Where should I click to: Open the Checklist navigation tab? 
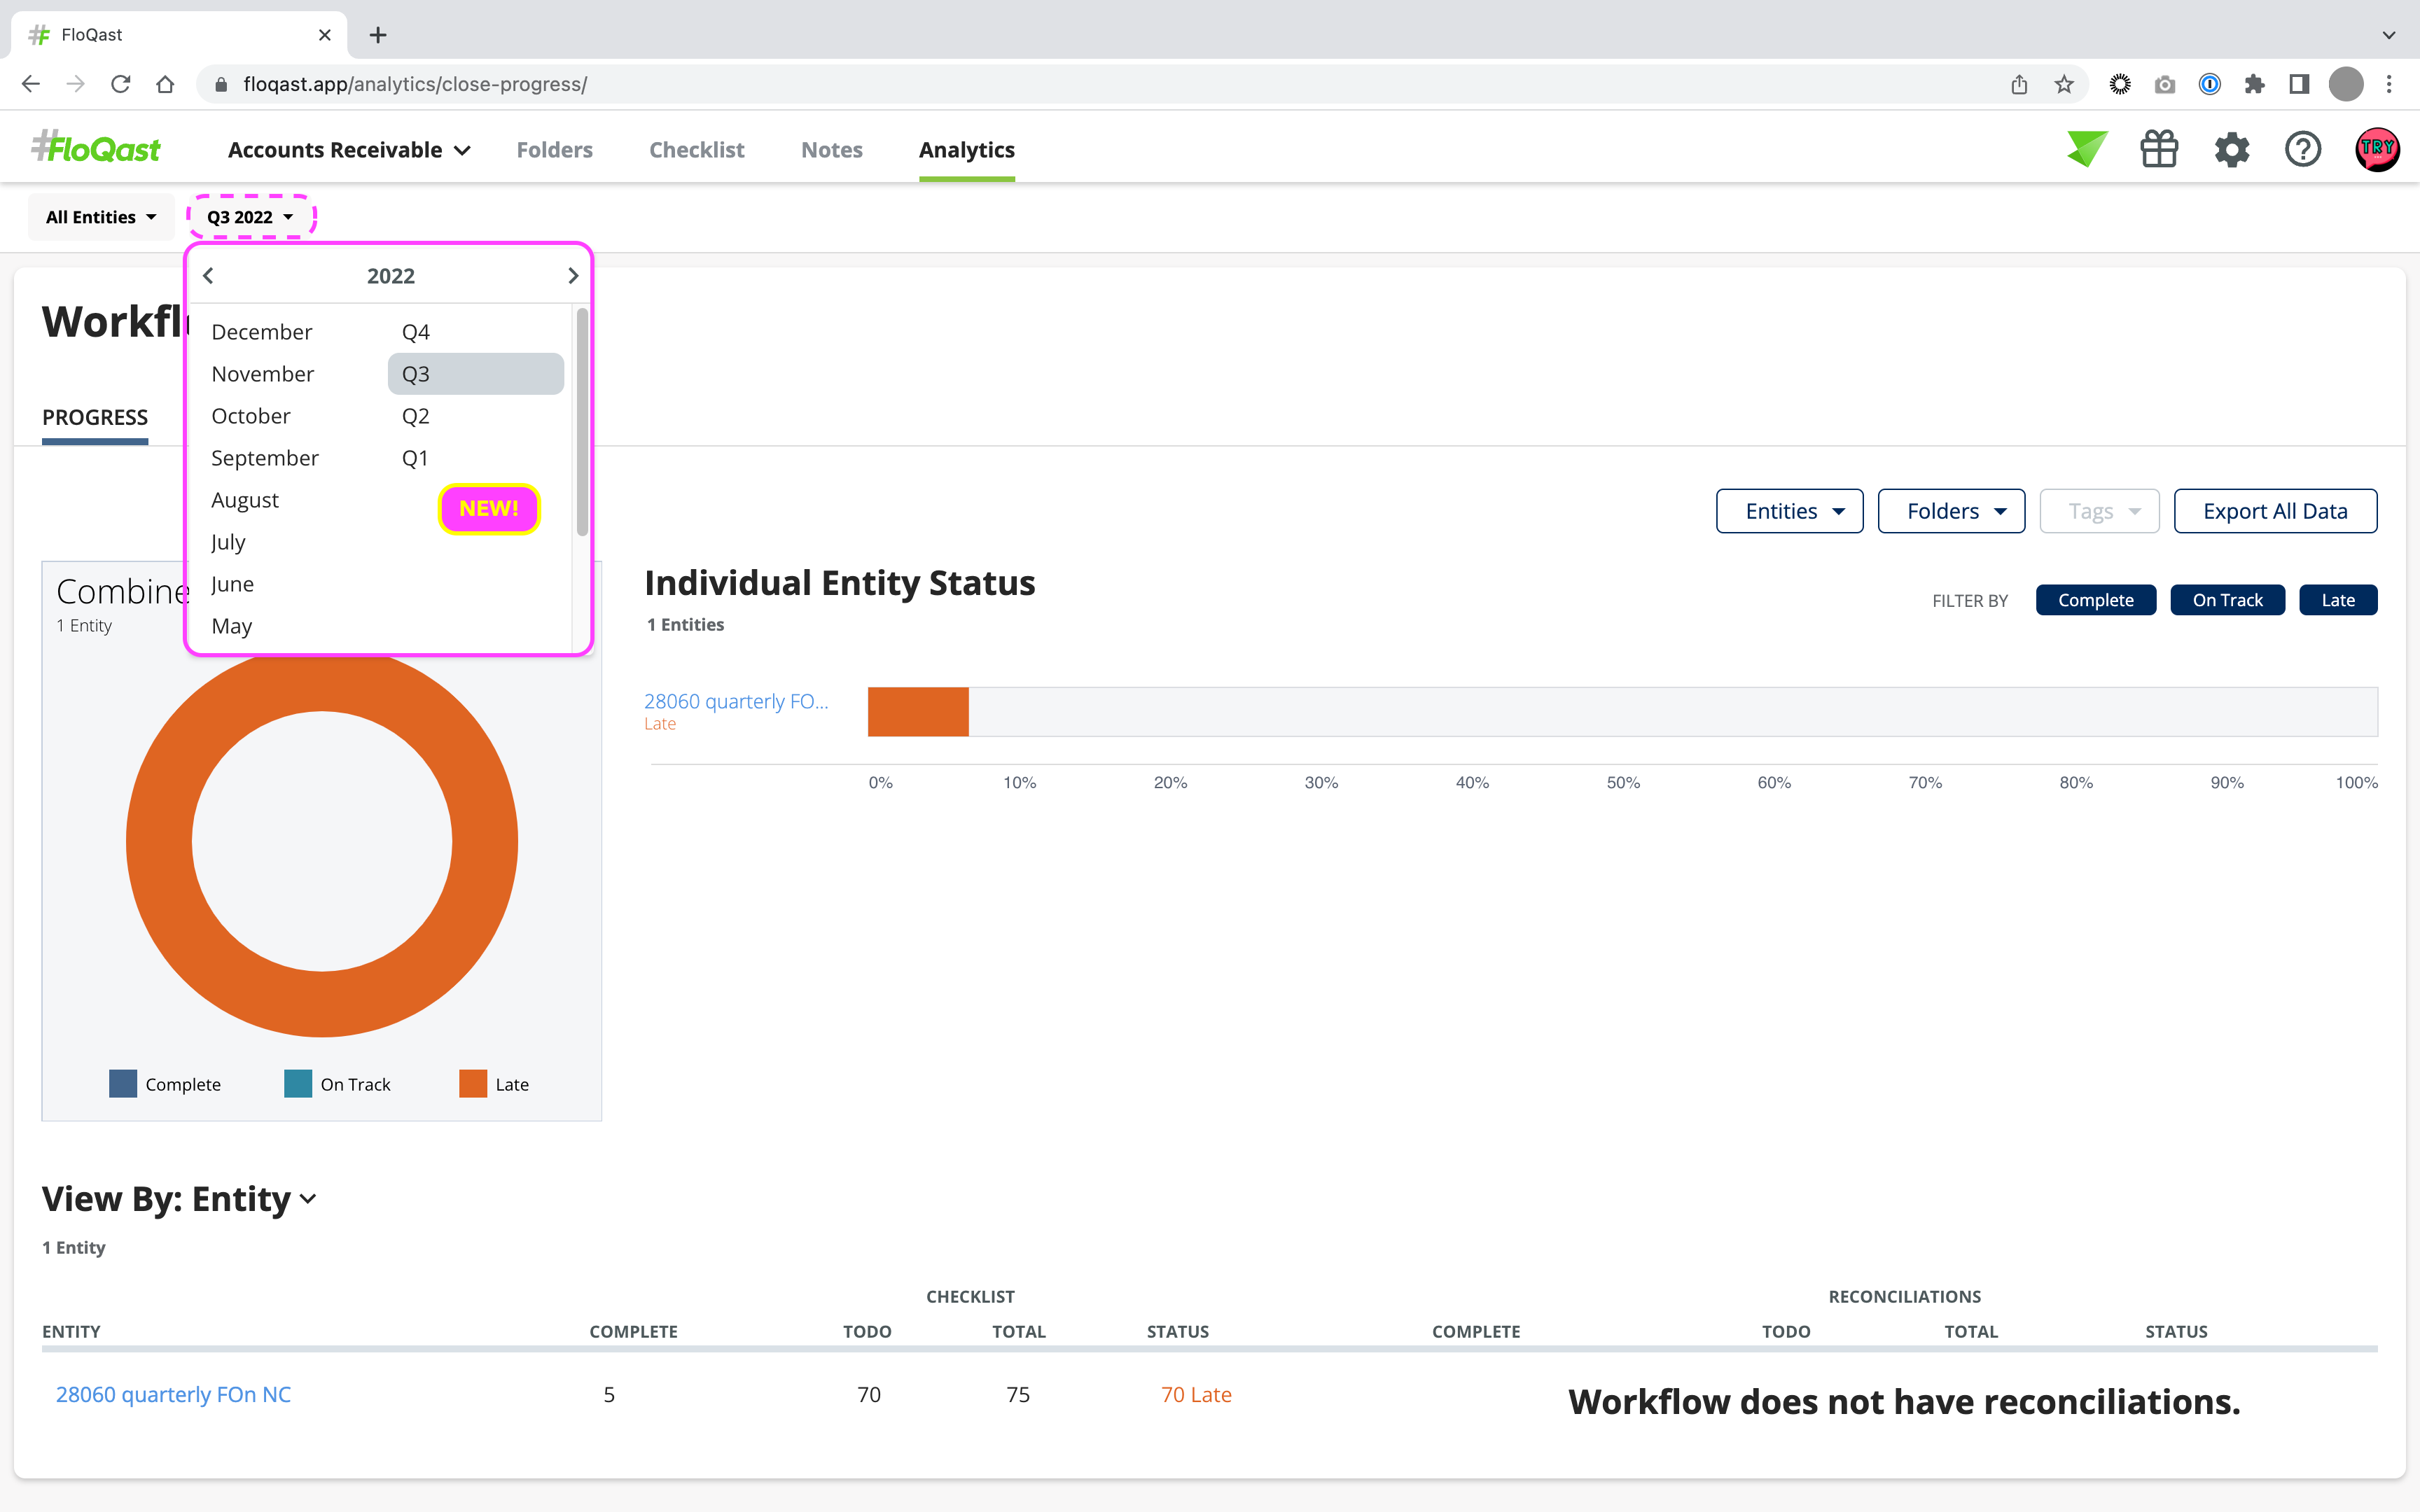click(x=697, y=150)
